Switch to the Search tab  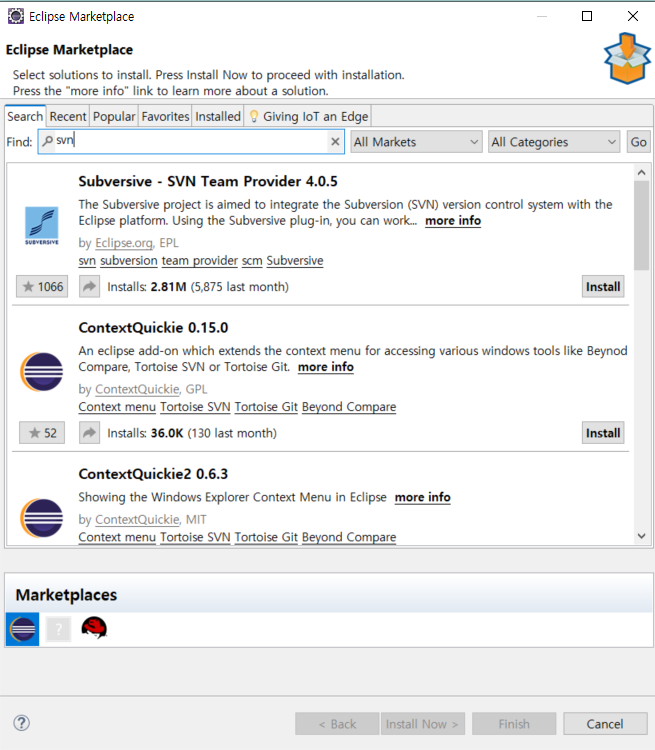(25, 116)
